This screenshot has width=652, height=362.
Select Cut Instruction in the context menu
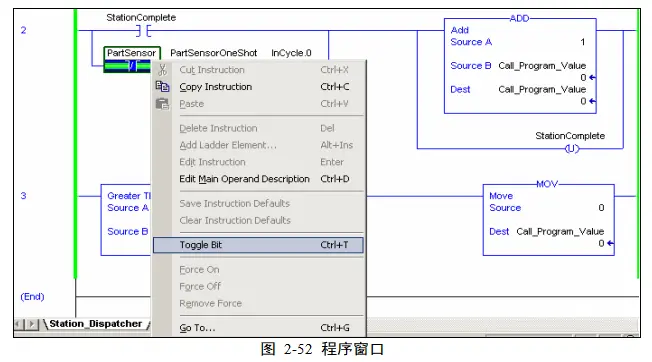pyautogui.click(x=258, y=70)
